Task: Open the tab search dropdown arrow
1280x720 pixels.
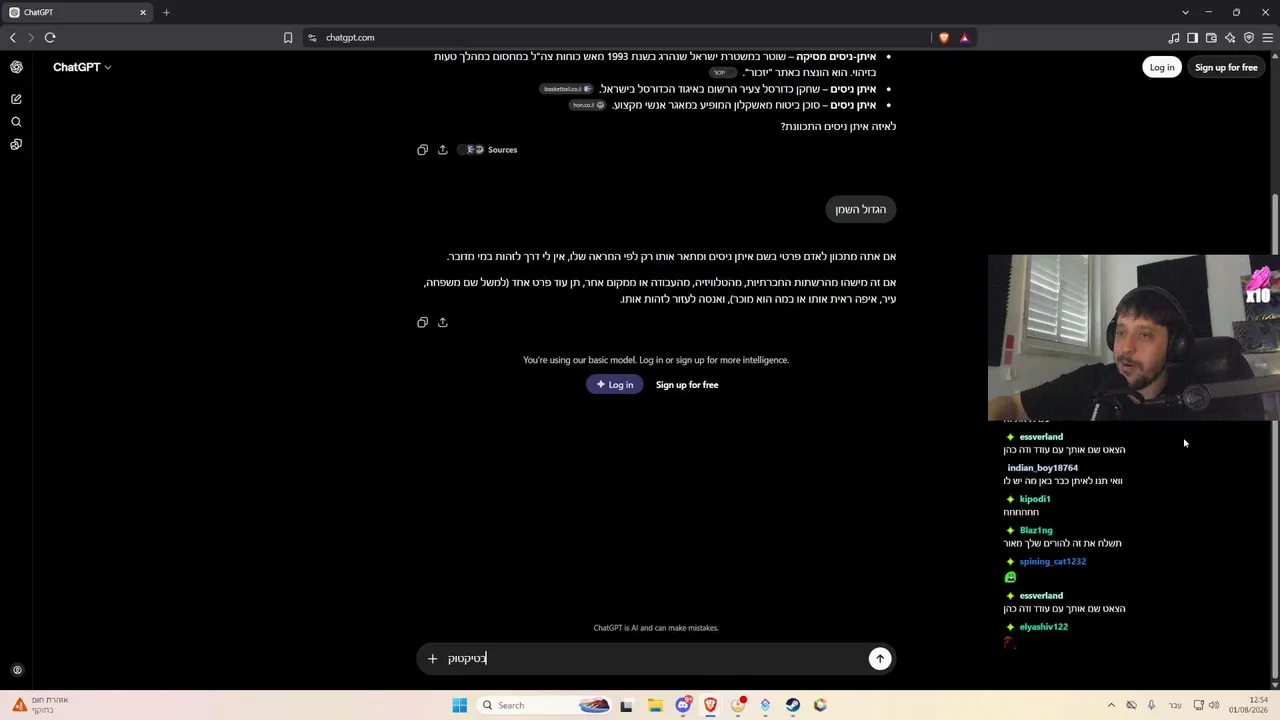Action: point(1186,12)
